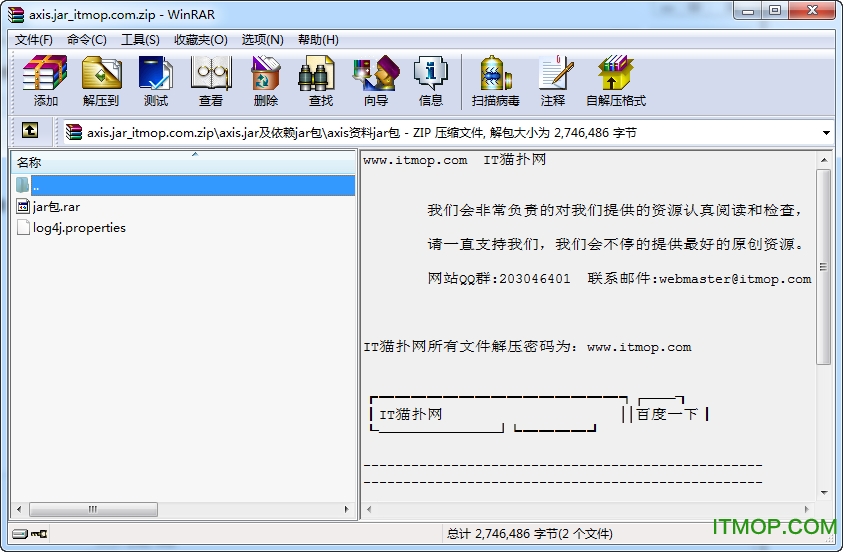
Task: Expand the address bar path dropdown
Action: click(826, 133)
